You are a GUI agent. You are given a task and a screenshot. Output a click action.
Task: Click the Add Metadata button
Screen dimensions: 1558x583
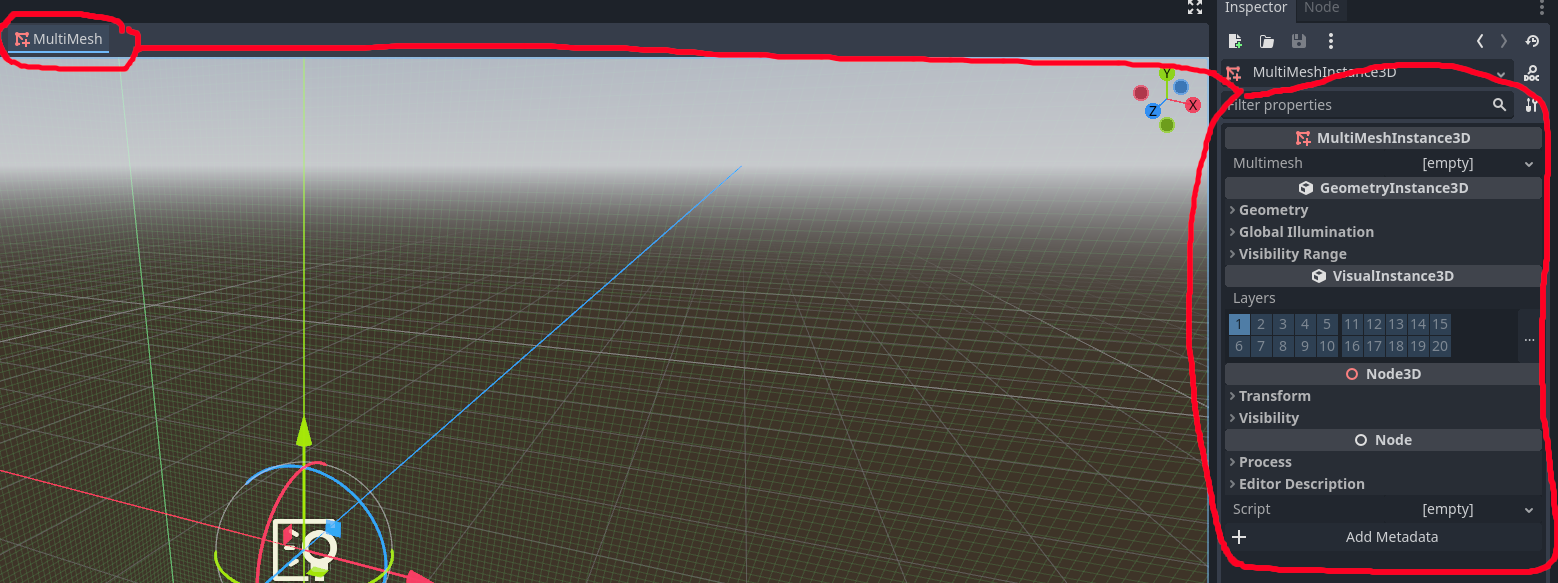(x=1383, y=537)
